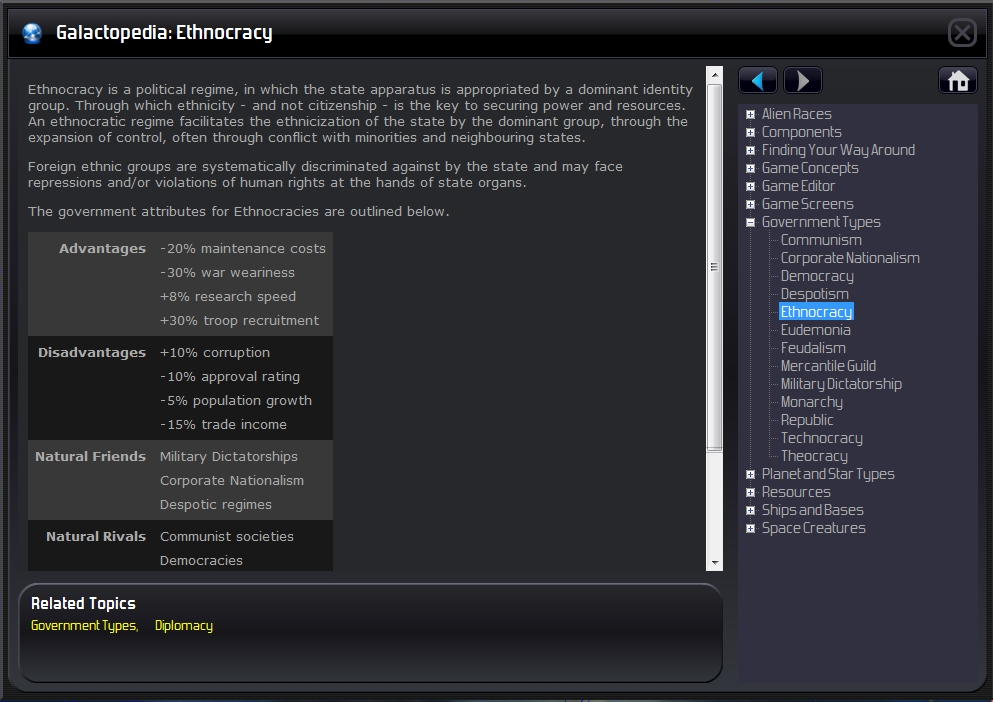Expand Planet and Star Types node
The image size is (993, 702).
(750, 475)
